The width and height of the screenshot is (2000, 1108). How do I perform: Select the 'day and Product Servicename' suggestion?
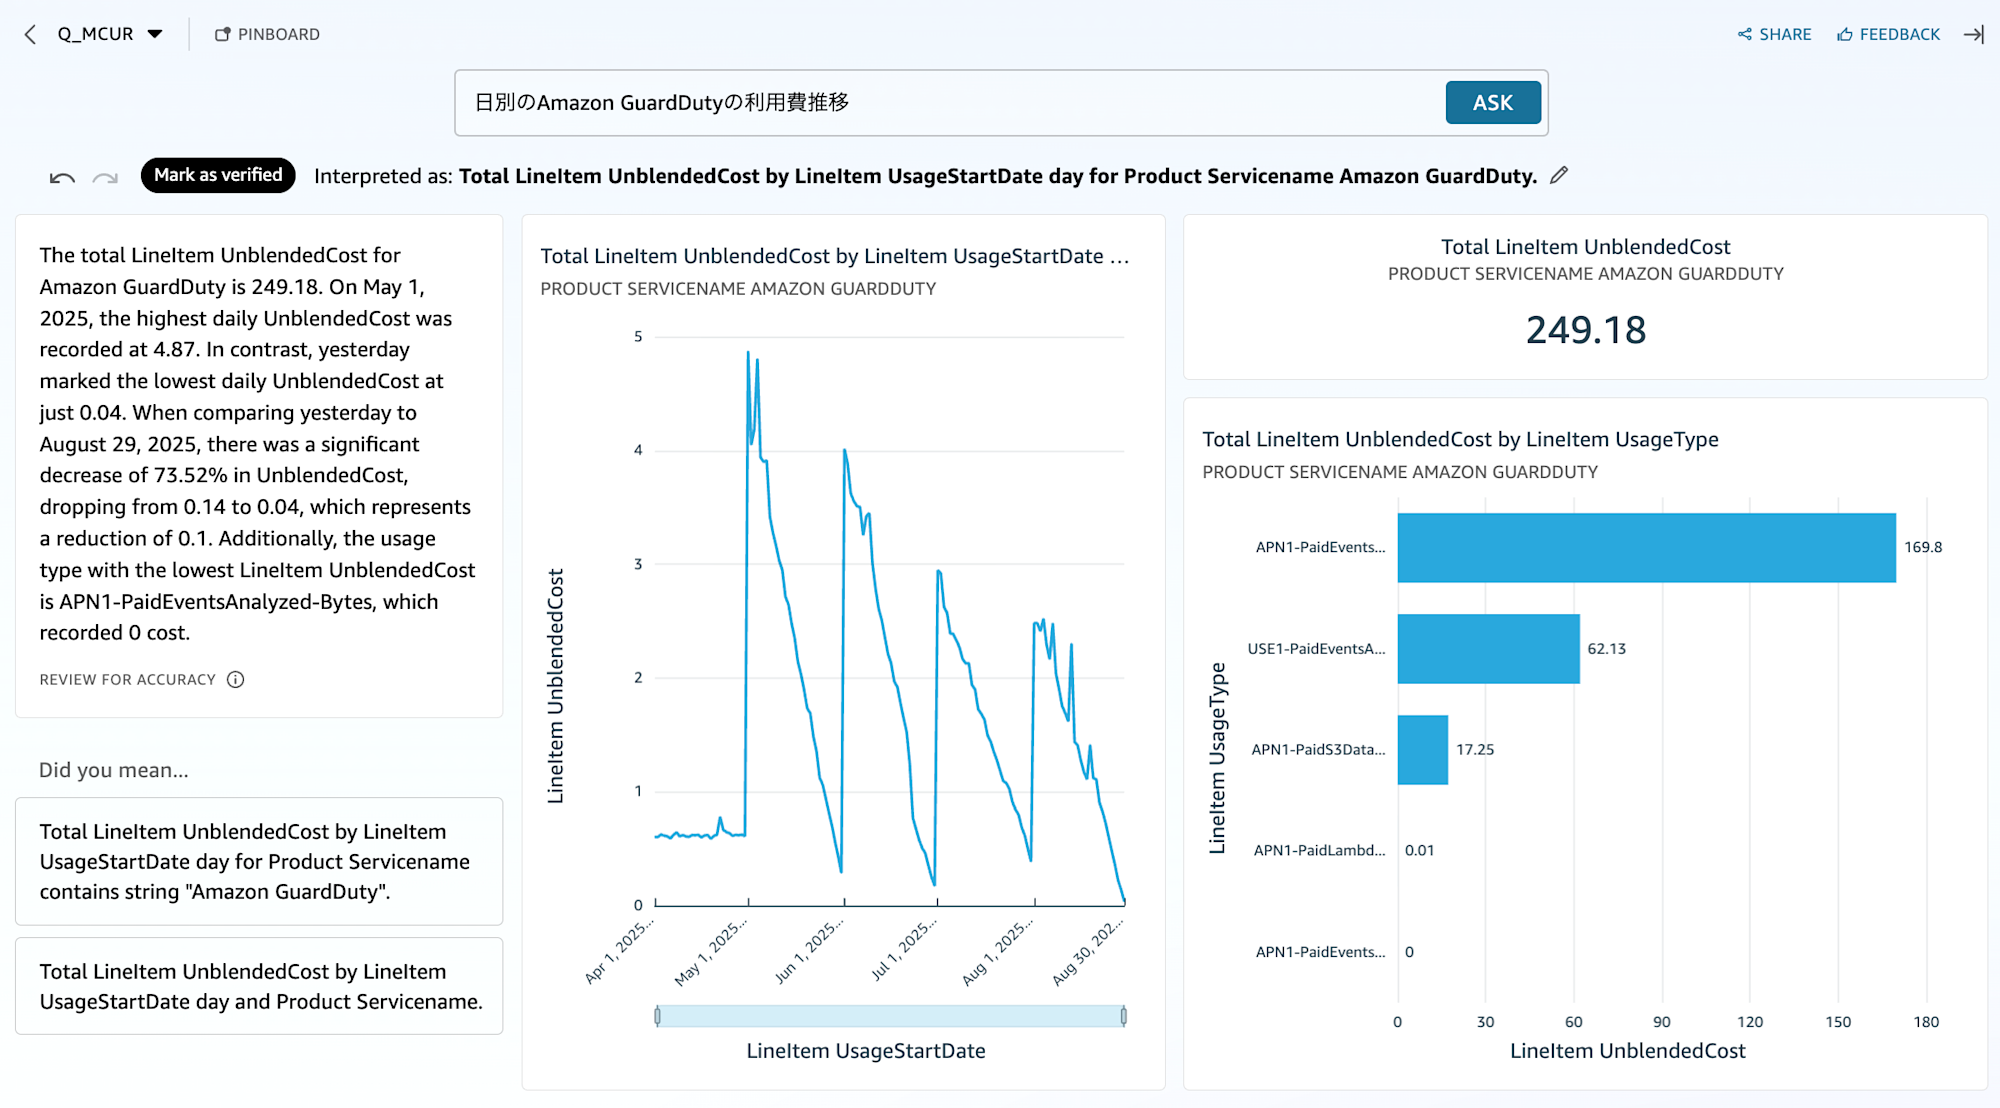point(259,986)
